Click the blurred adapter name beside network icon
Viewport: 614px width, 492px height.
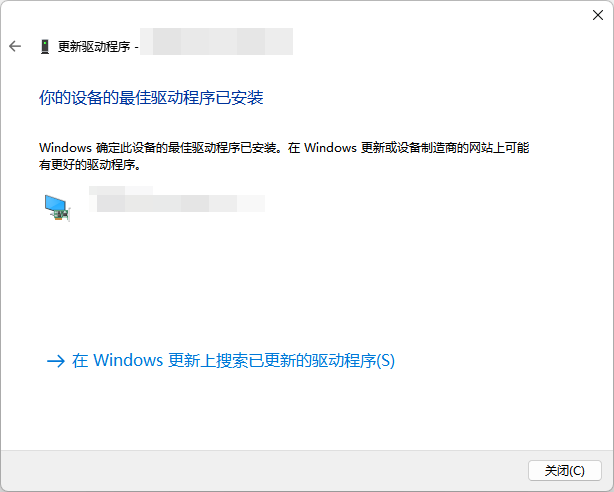pos(177,199)
